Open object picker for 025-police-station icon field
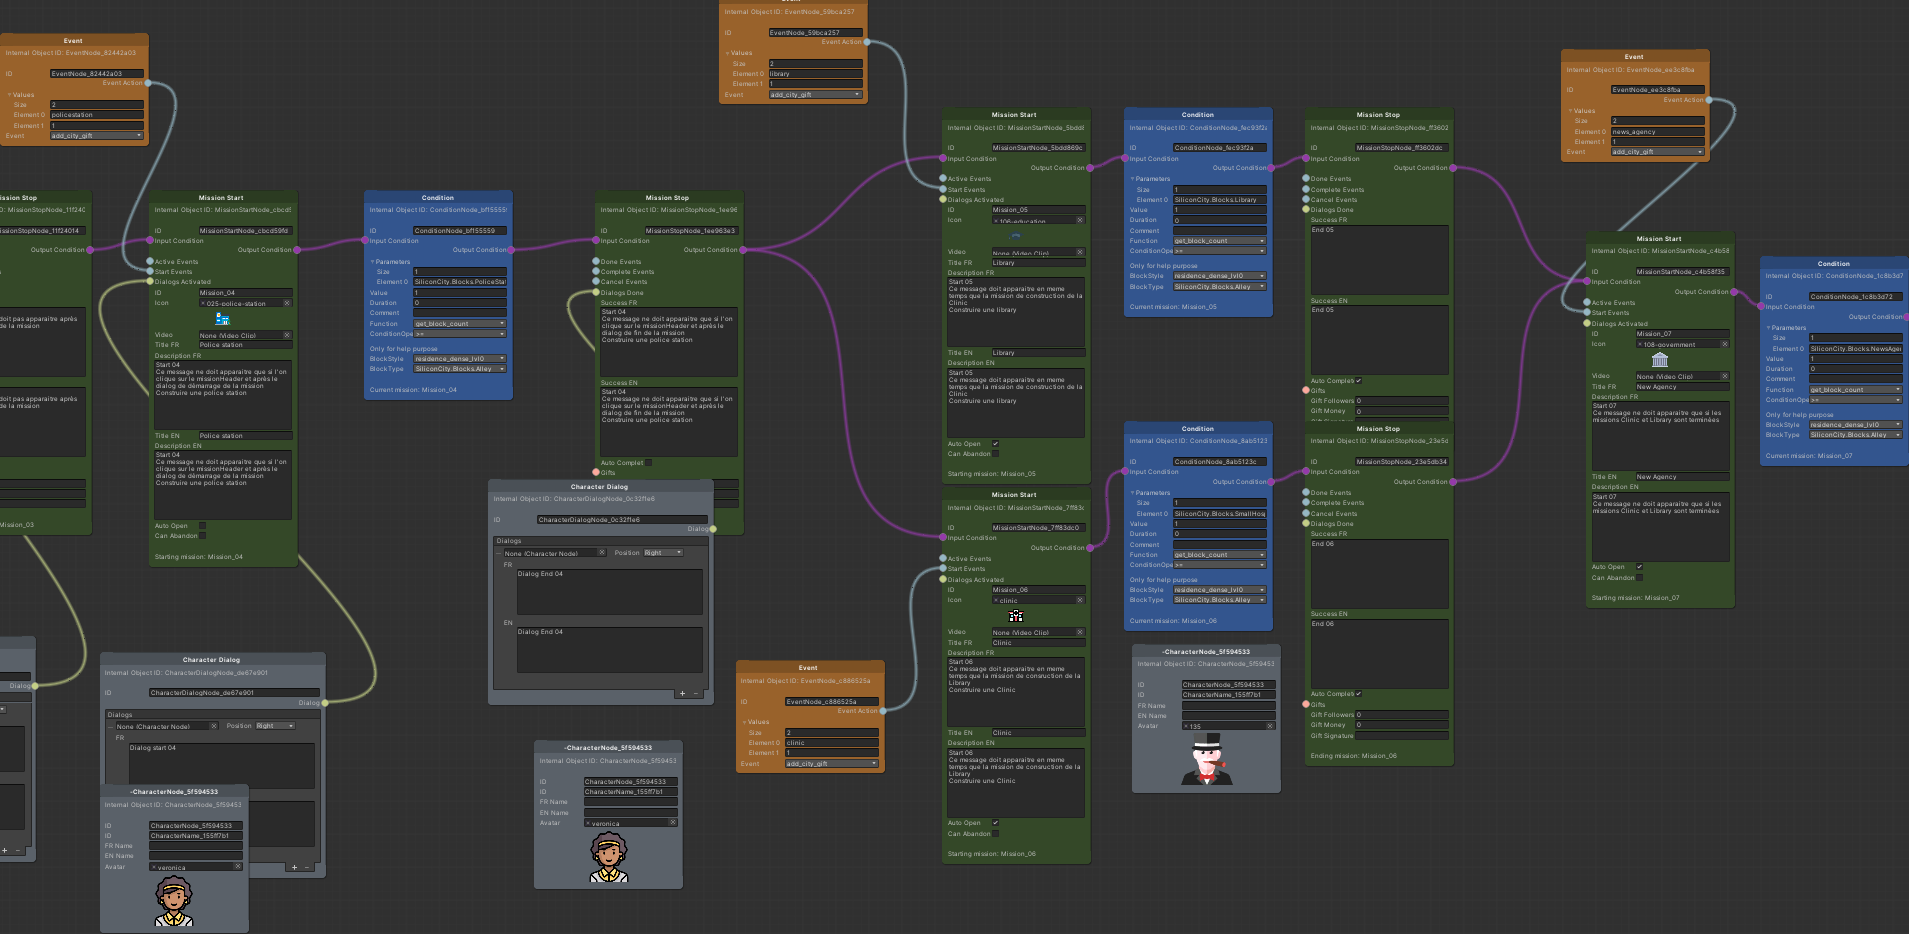The image size is (1909, 934). tap(287, 303)
